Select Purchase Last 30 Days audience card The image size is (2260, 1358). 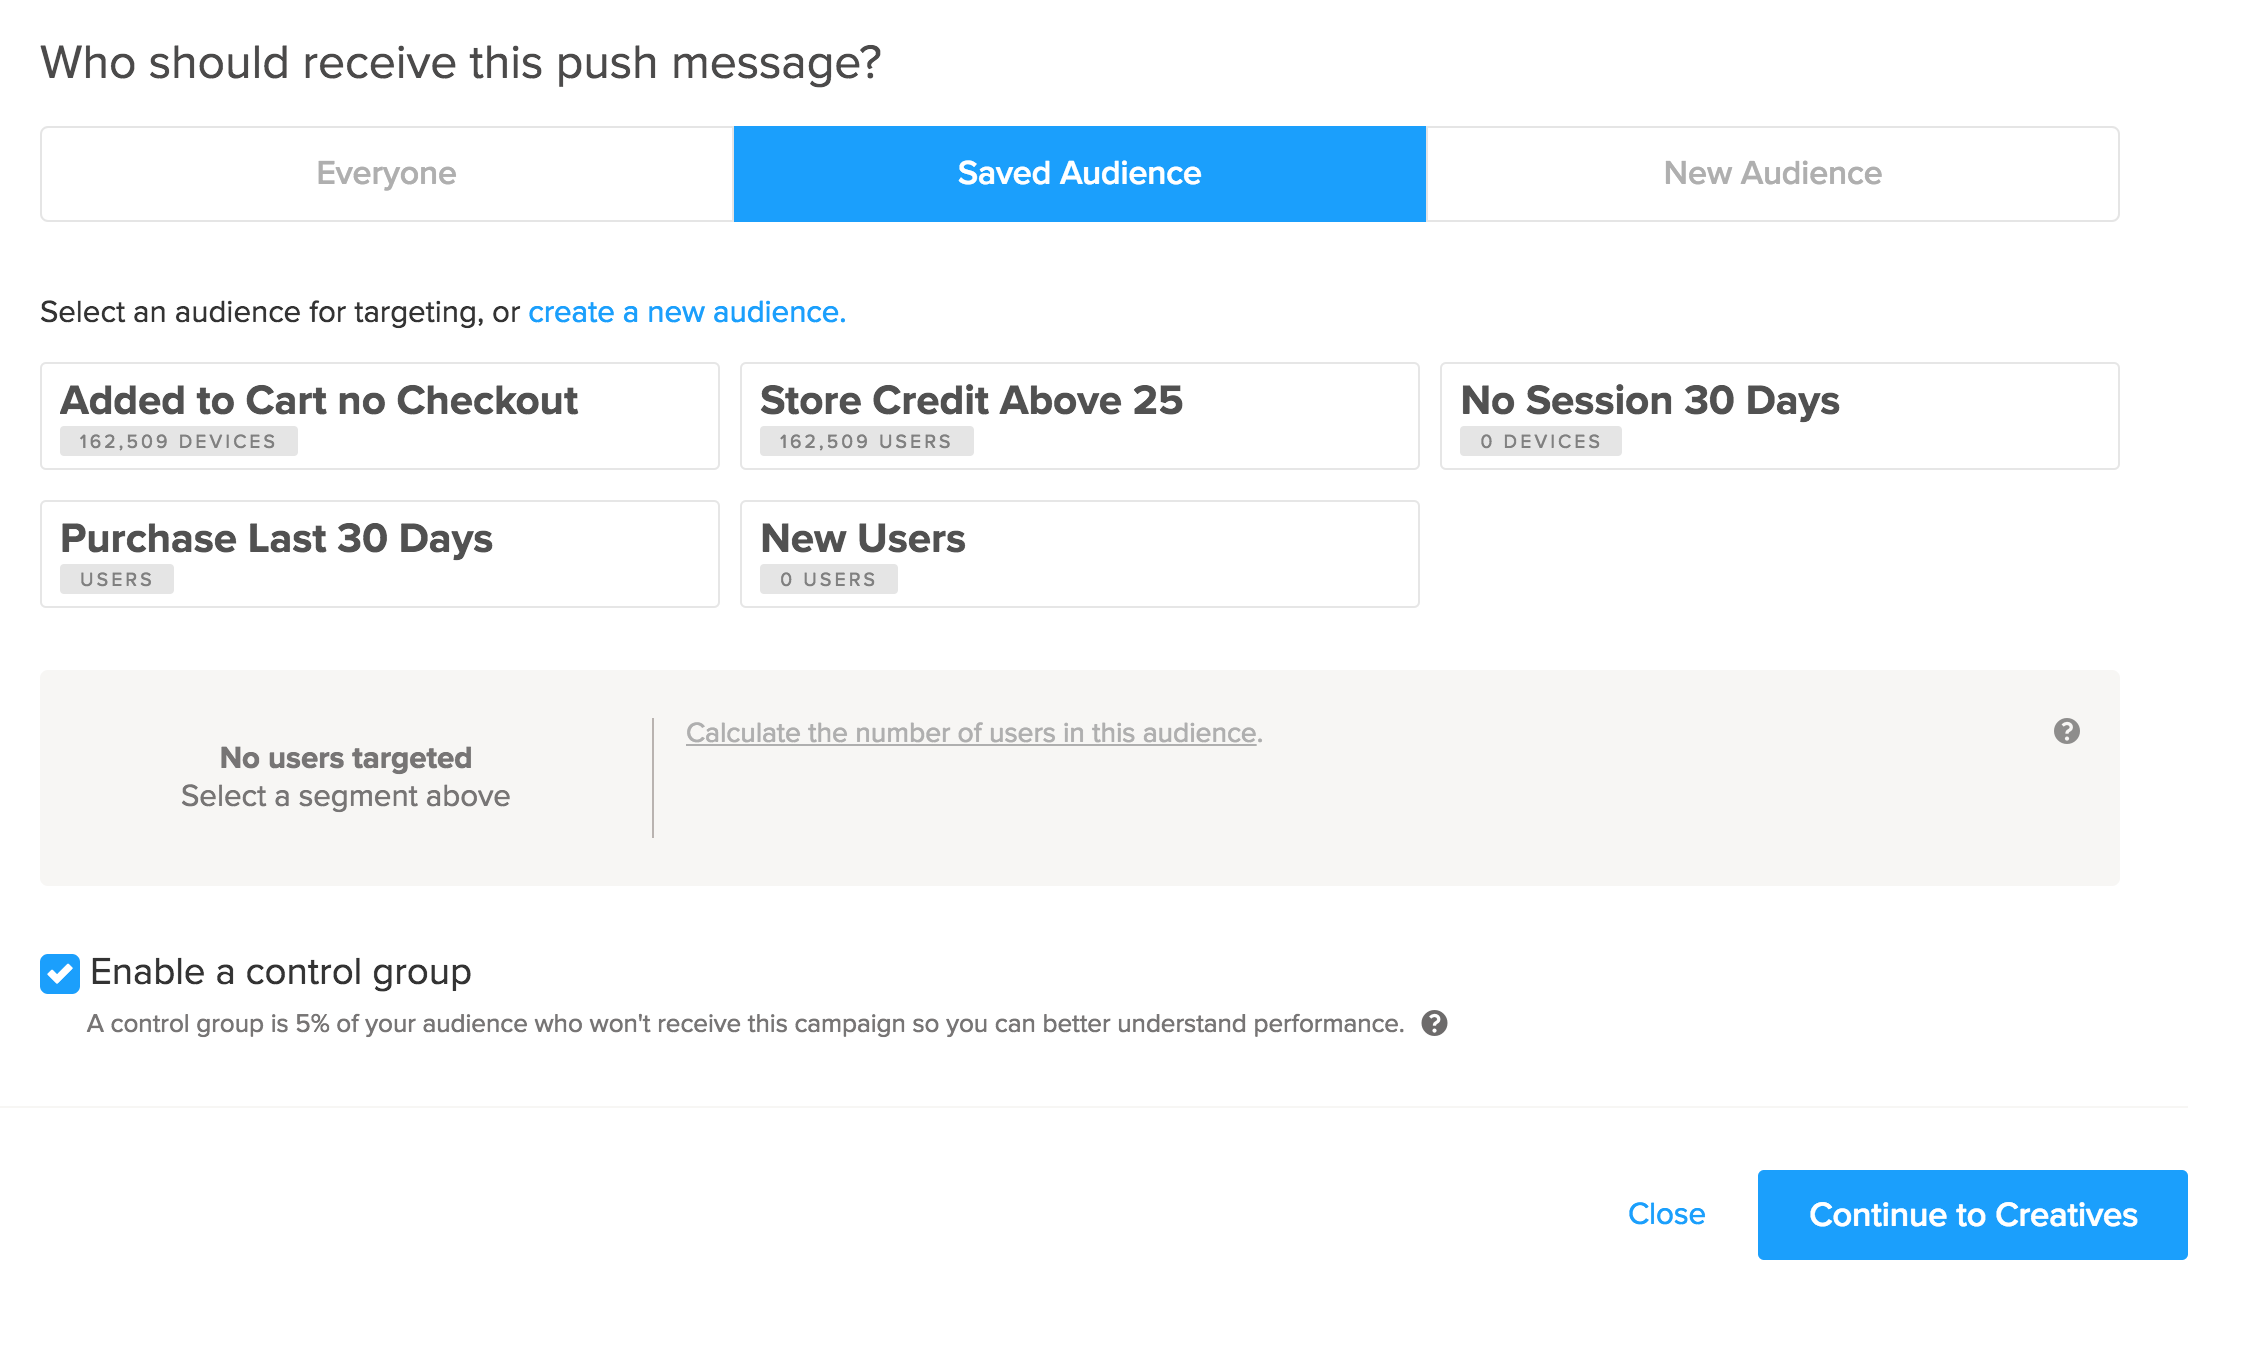pyautogui.click(x=379, y=553)
